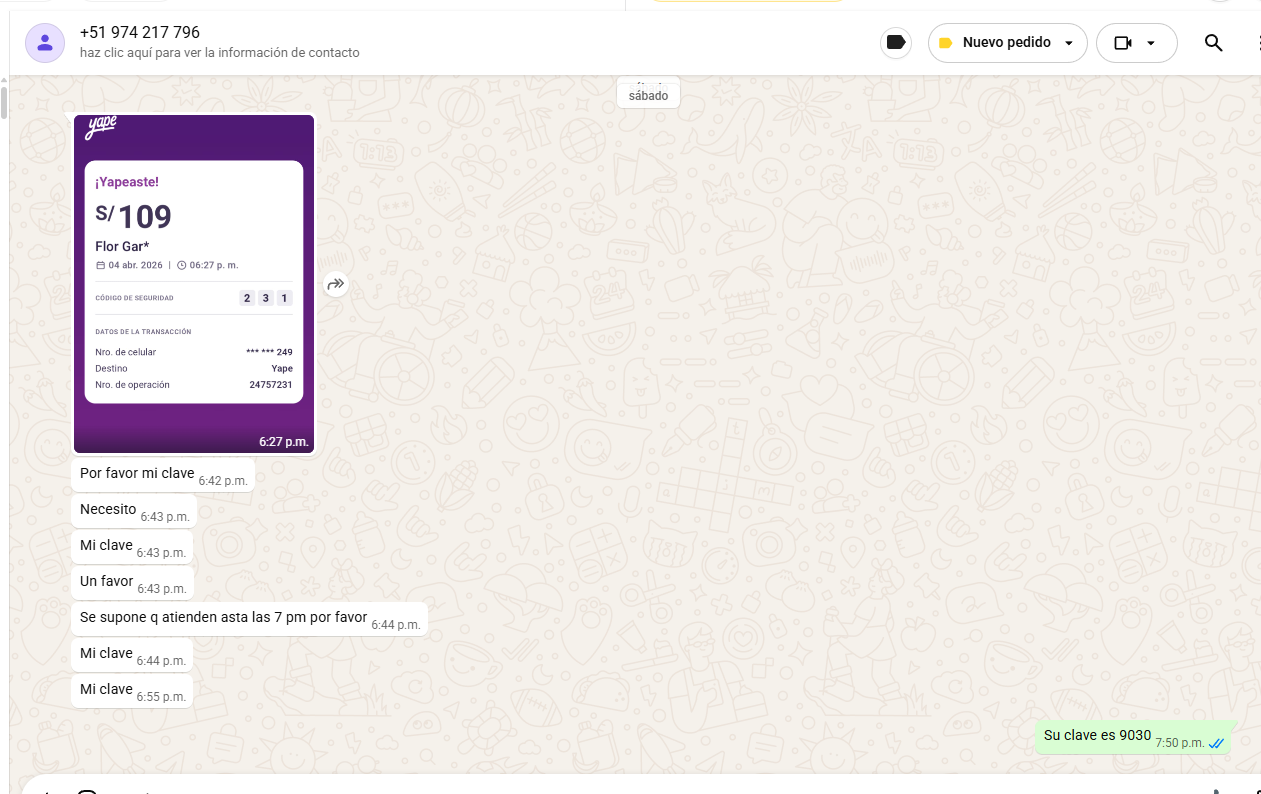Select the 'Un favor' message bubble

click(x=107, y=581)
